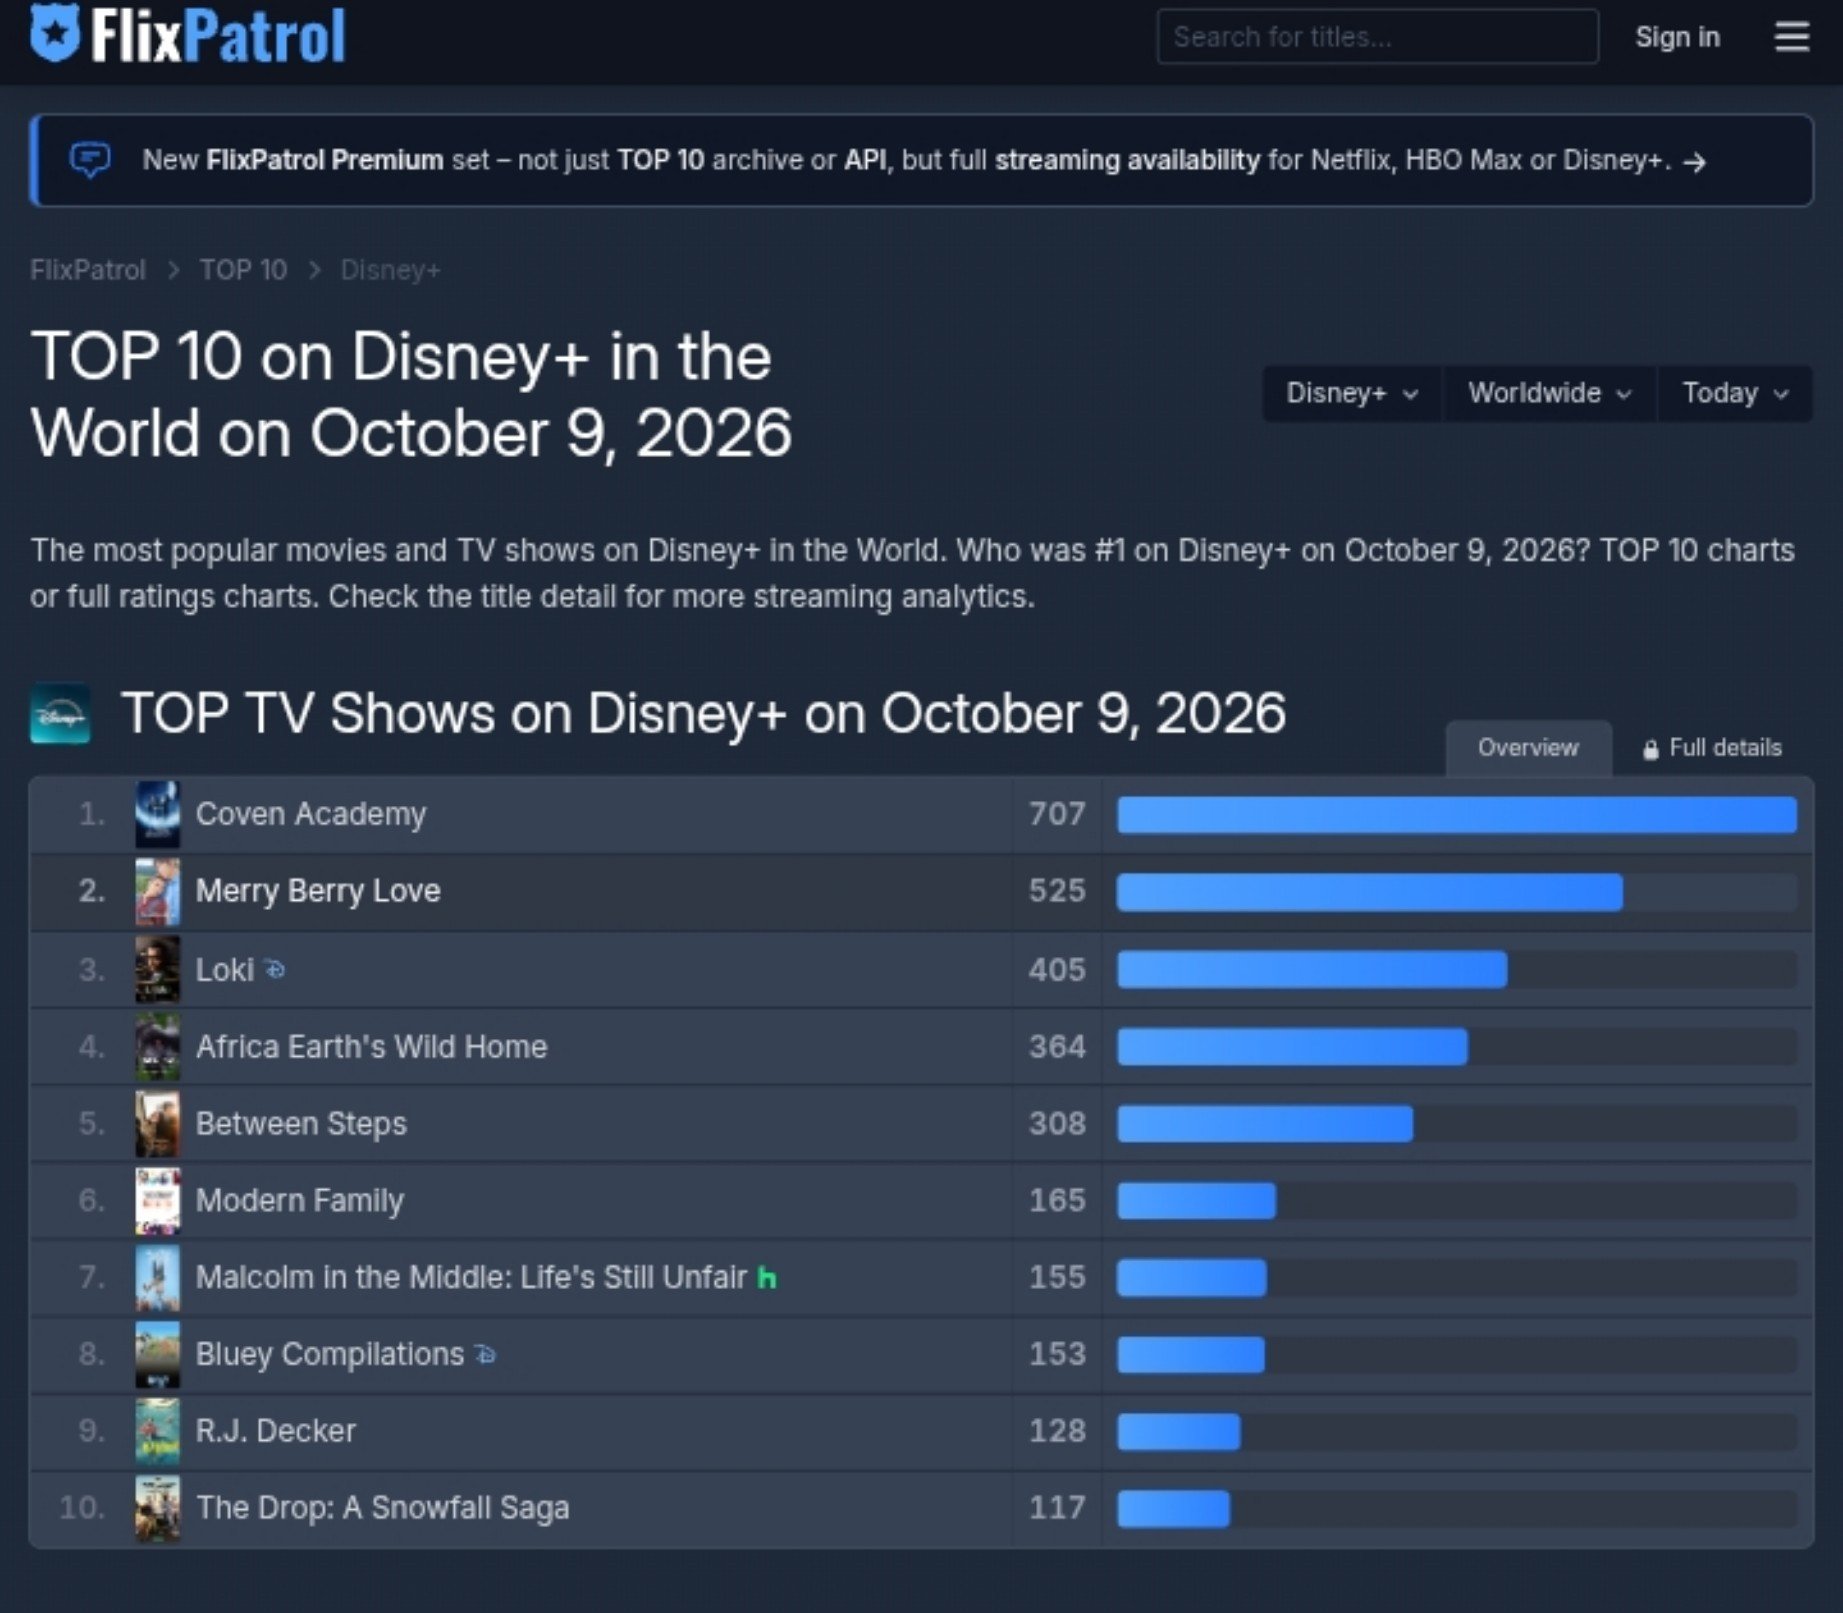Image resolution: width=1843 pixels, height=1613 pixels.
Task: Click the Disney+ logo beside TOP TV Shows
Action: (60, 714)
